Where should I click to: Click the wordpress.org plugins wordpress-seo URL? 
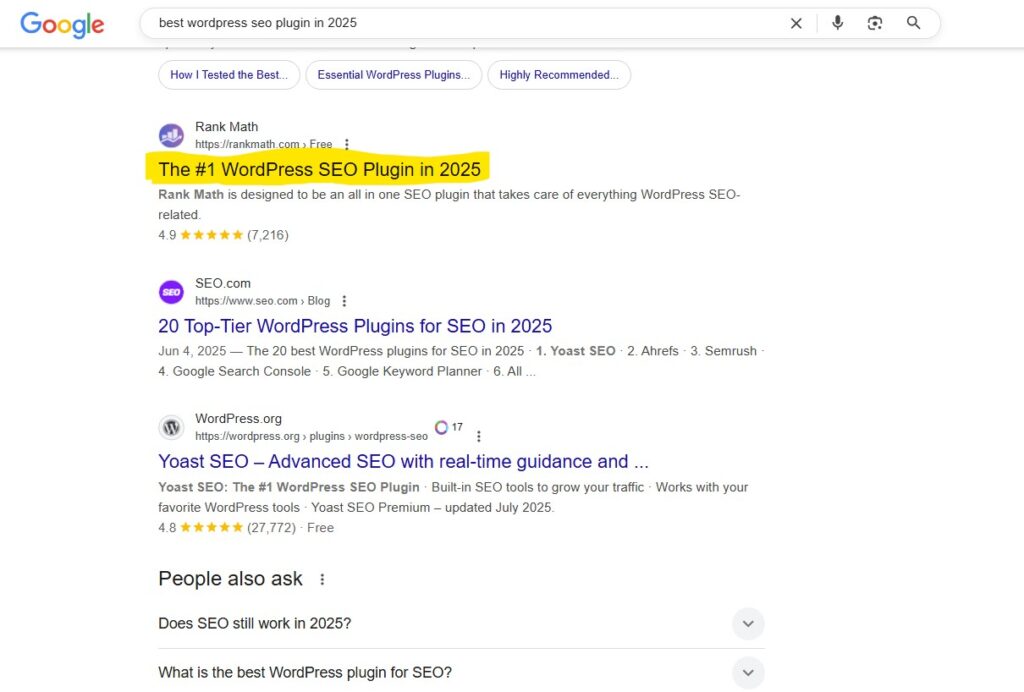click(311, 436)
